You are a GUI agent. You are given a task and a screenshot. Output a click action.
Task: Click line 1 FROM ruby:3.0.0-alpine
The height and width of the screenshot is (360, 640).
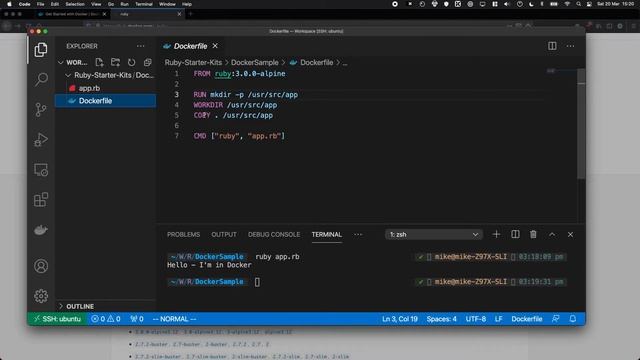tap(240, 74)
